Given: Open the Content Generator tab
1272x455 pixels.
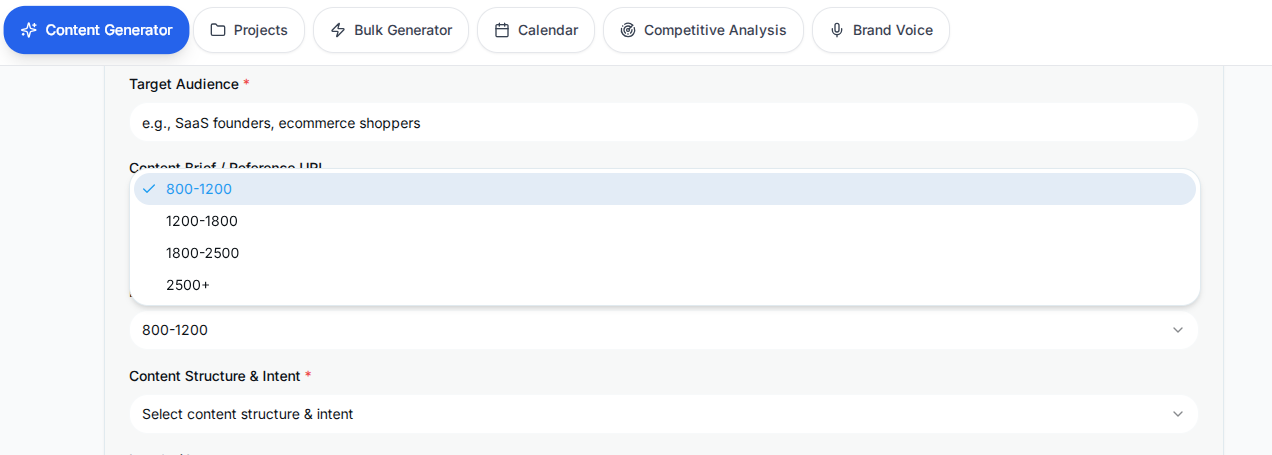Looking at the screenshot, I should click(x=96, y=30).
